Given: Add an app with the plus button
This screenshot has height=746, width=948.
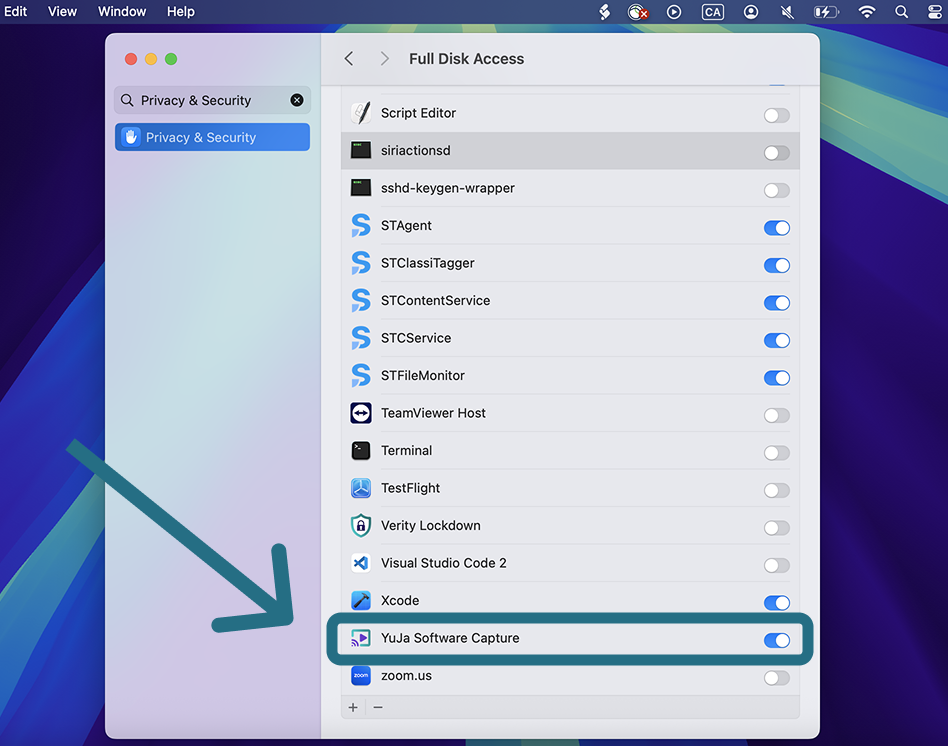Looking at the screenshot, I should 353,707.
